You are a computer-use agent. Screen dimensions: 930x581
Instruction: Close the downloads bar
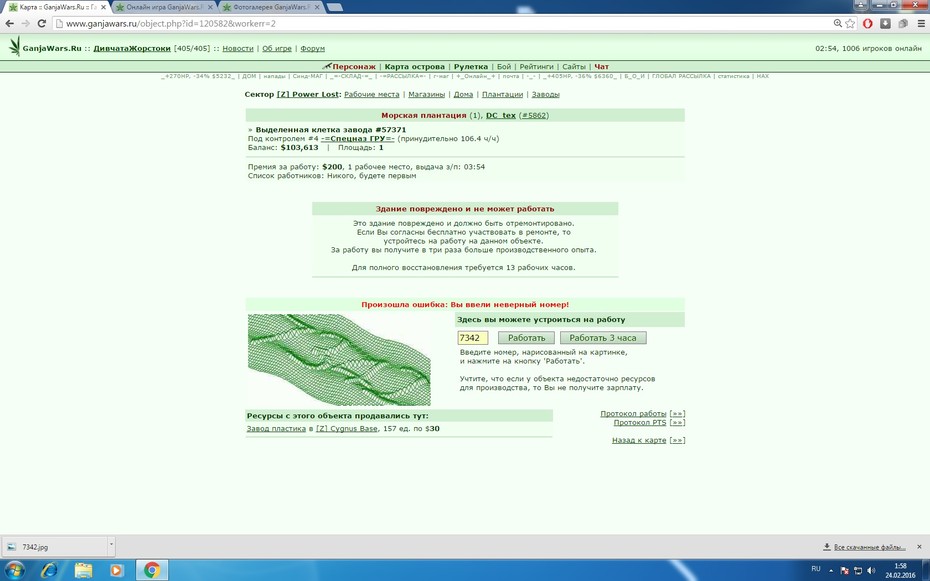point(919,547)
